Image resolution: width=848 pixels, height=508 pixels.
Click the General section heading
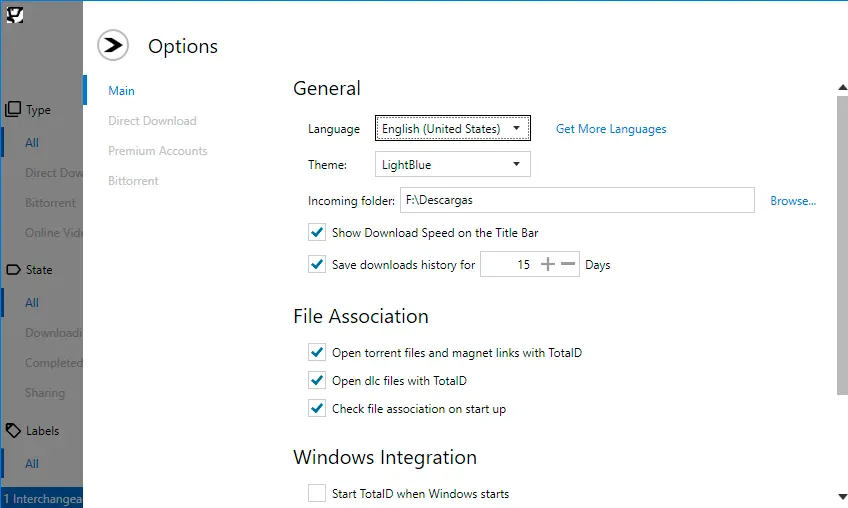coord(327,88)
